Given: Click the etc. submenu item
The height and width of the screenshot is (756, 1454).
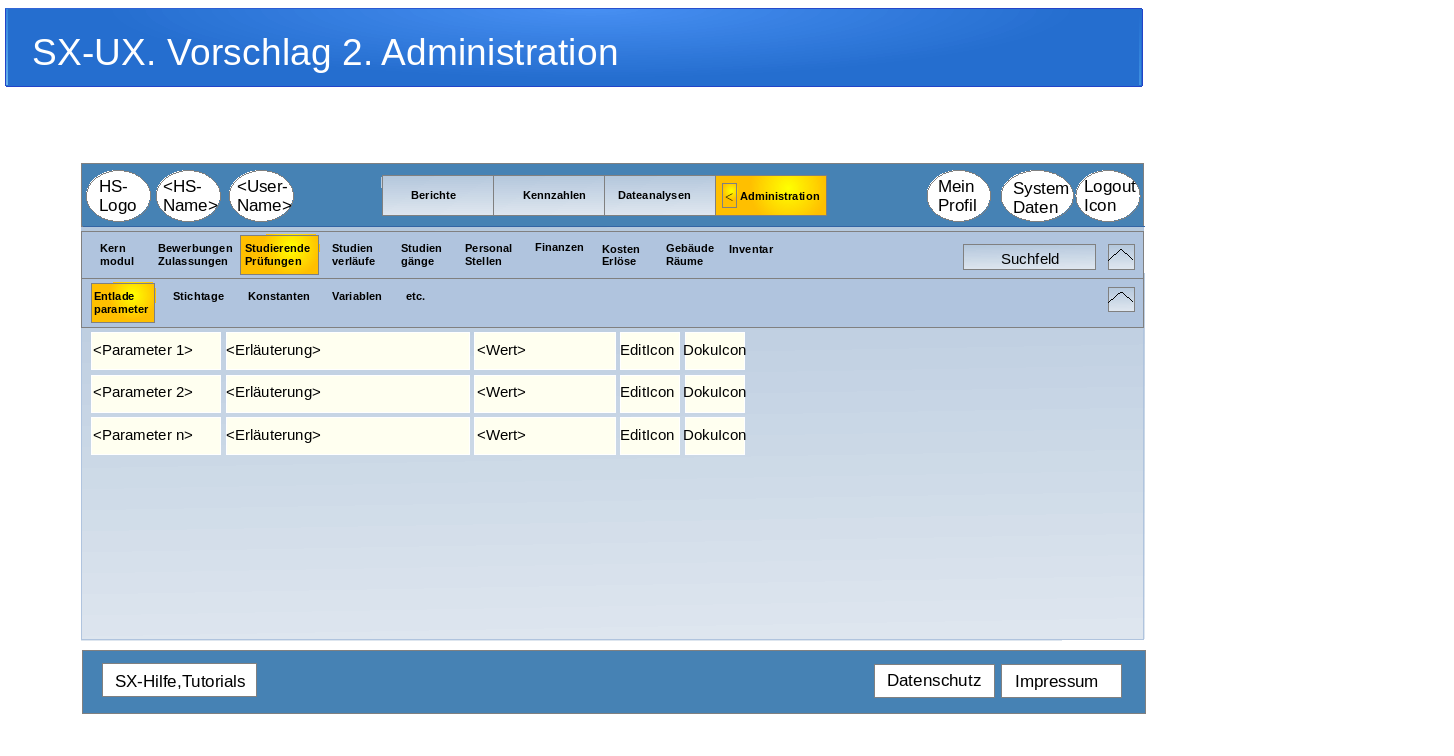Looking at the screenshot, I should [x=415, y=297].
